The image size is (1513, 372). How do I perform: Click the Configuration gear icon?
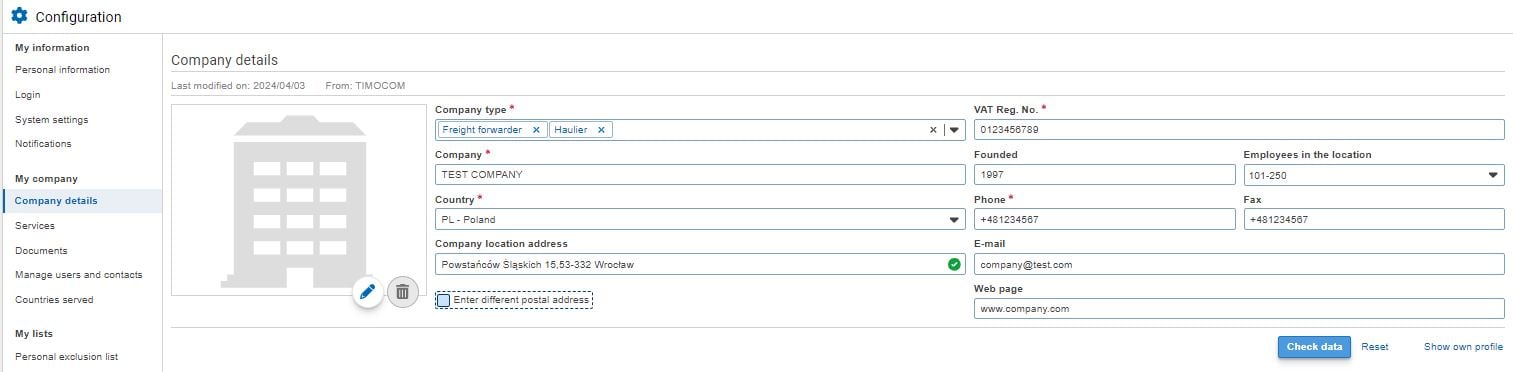(19, 16)
